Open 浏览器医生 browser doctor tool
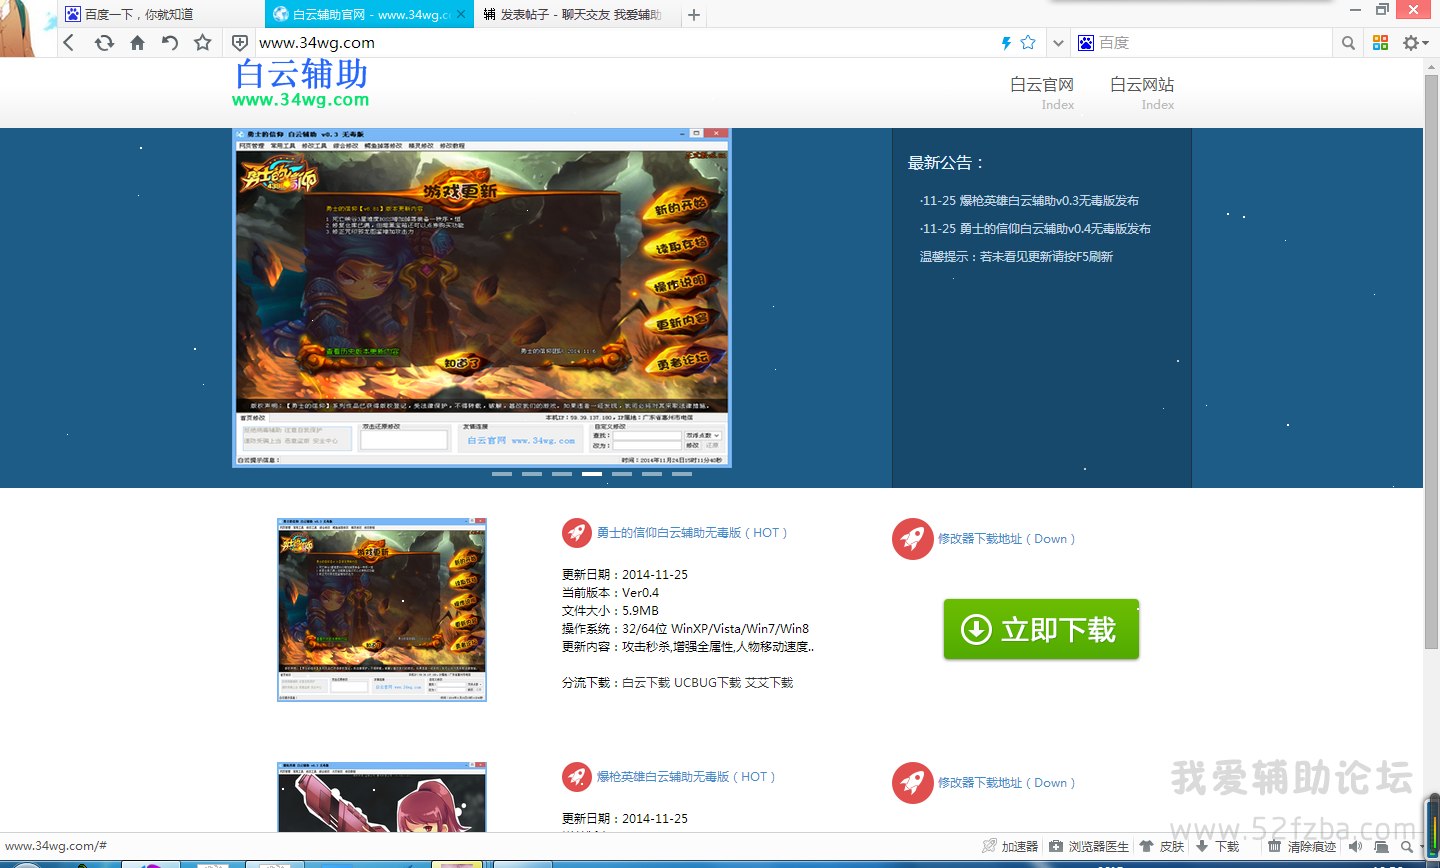Viewport: 1440px width, 868px height. (1089, 846)
